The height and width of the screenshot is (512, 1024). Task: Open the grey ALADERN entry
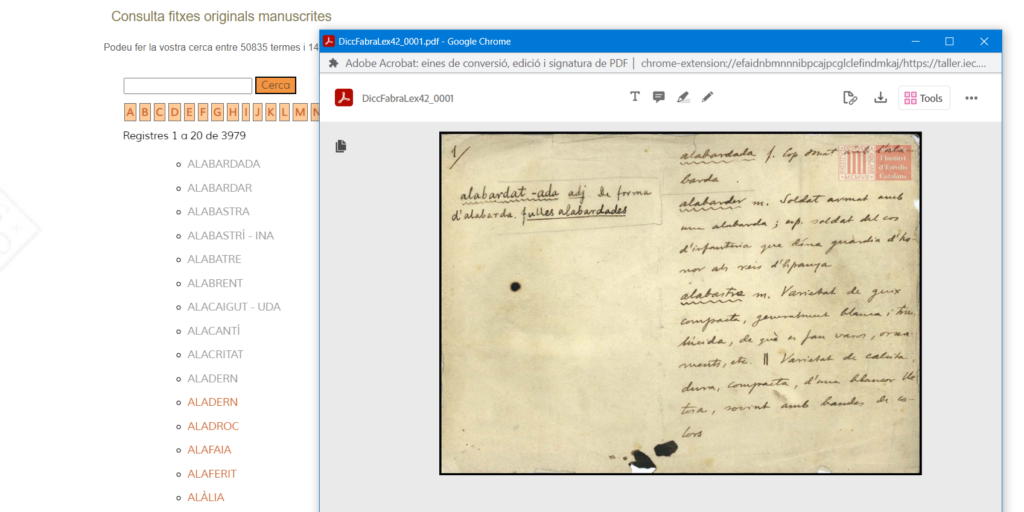point(212,379)
